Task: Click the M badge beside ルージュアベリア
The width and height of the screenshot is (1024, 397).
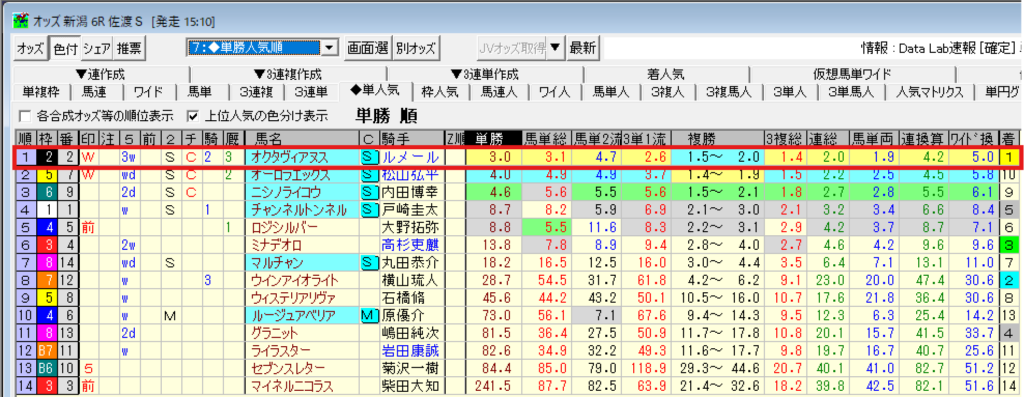Action: pos(370,315)
